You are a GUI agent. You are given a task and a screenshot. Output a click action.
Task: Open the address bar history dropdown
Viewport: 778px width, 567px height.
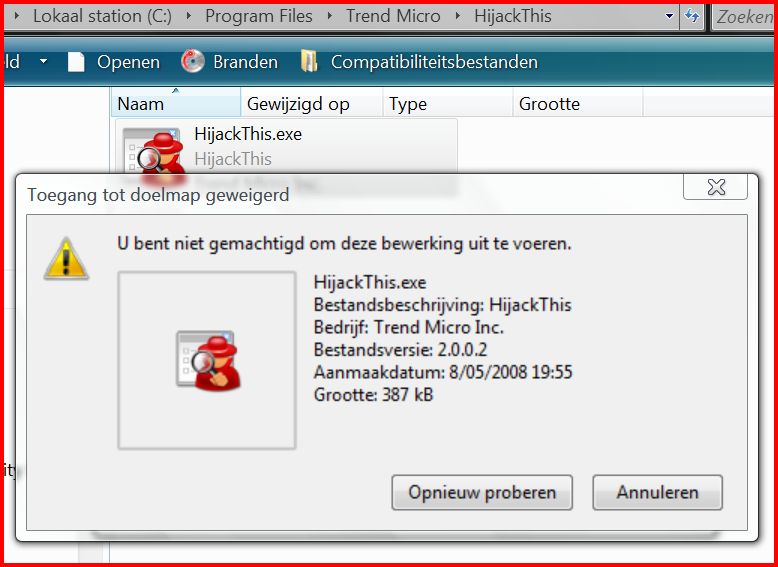[x=669, y=16]
